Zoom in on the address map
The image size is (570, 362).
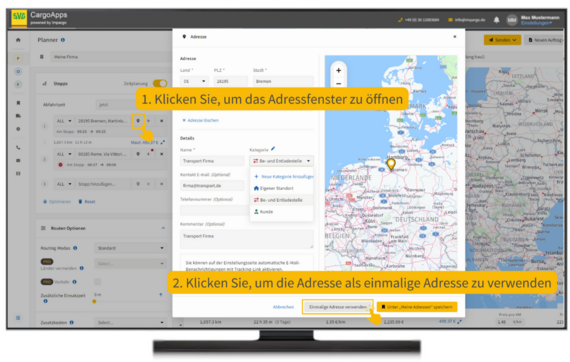(x=338, y=71)
